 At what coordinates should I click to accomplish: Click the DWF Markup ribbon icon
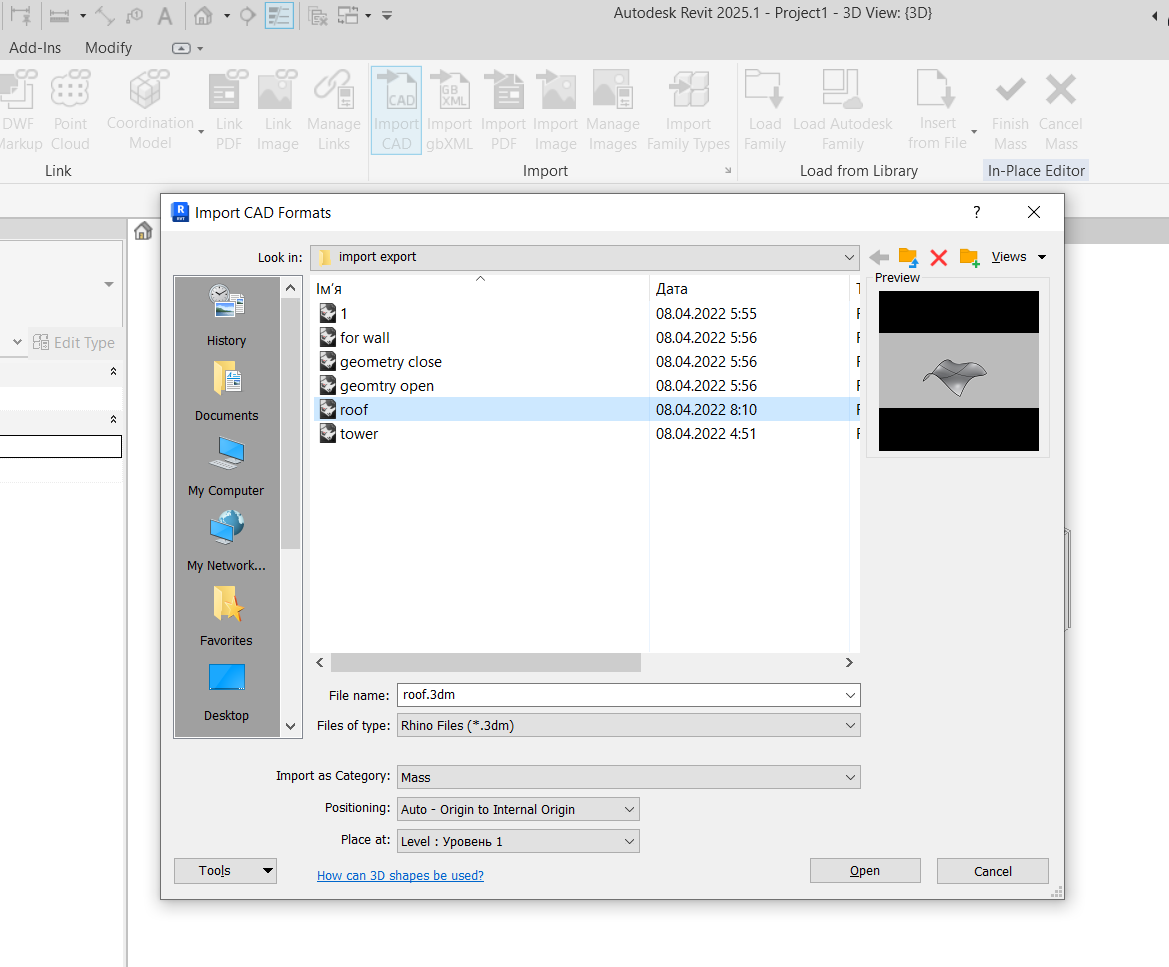pos(19,110)
